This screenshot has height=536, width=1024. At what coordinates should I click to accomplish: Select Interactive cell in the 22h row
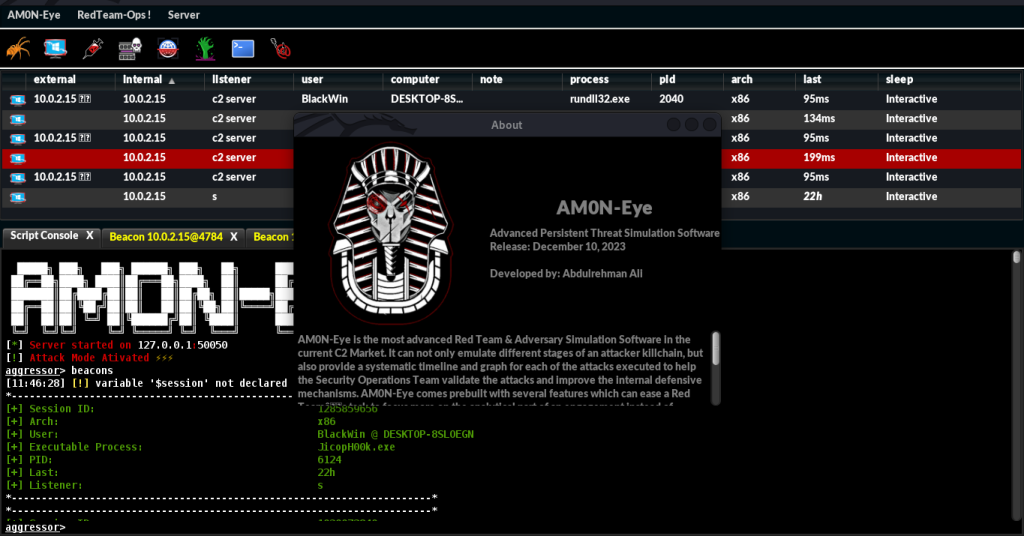(x=911, y=197)
